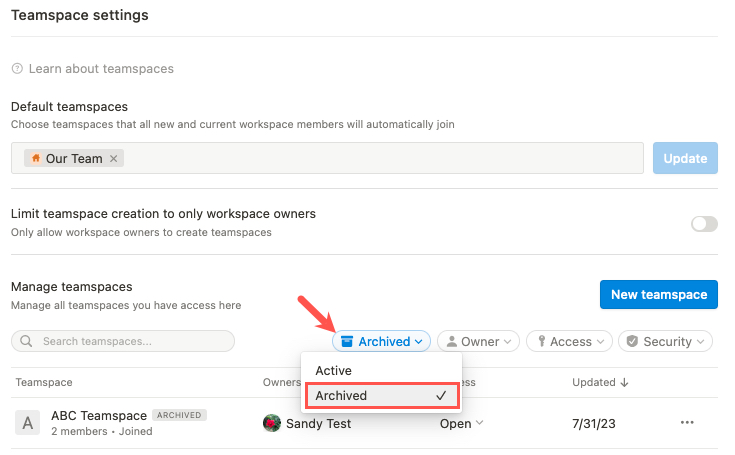Open the Security filter dropdown
The image size is (735, 455).
pos(665,342)
